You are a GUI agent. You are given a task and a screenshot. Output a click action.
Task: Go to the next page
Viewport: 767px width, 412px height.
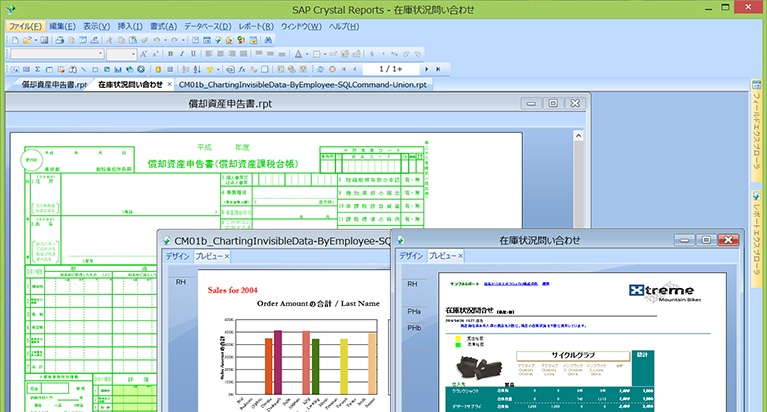click(426, 69)
